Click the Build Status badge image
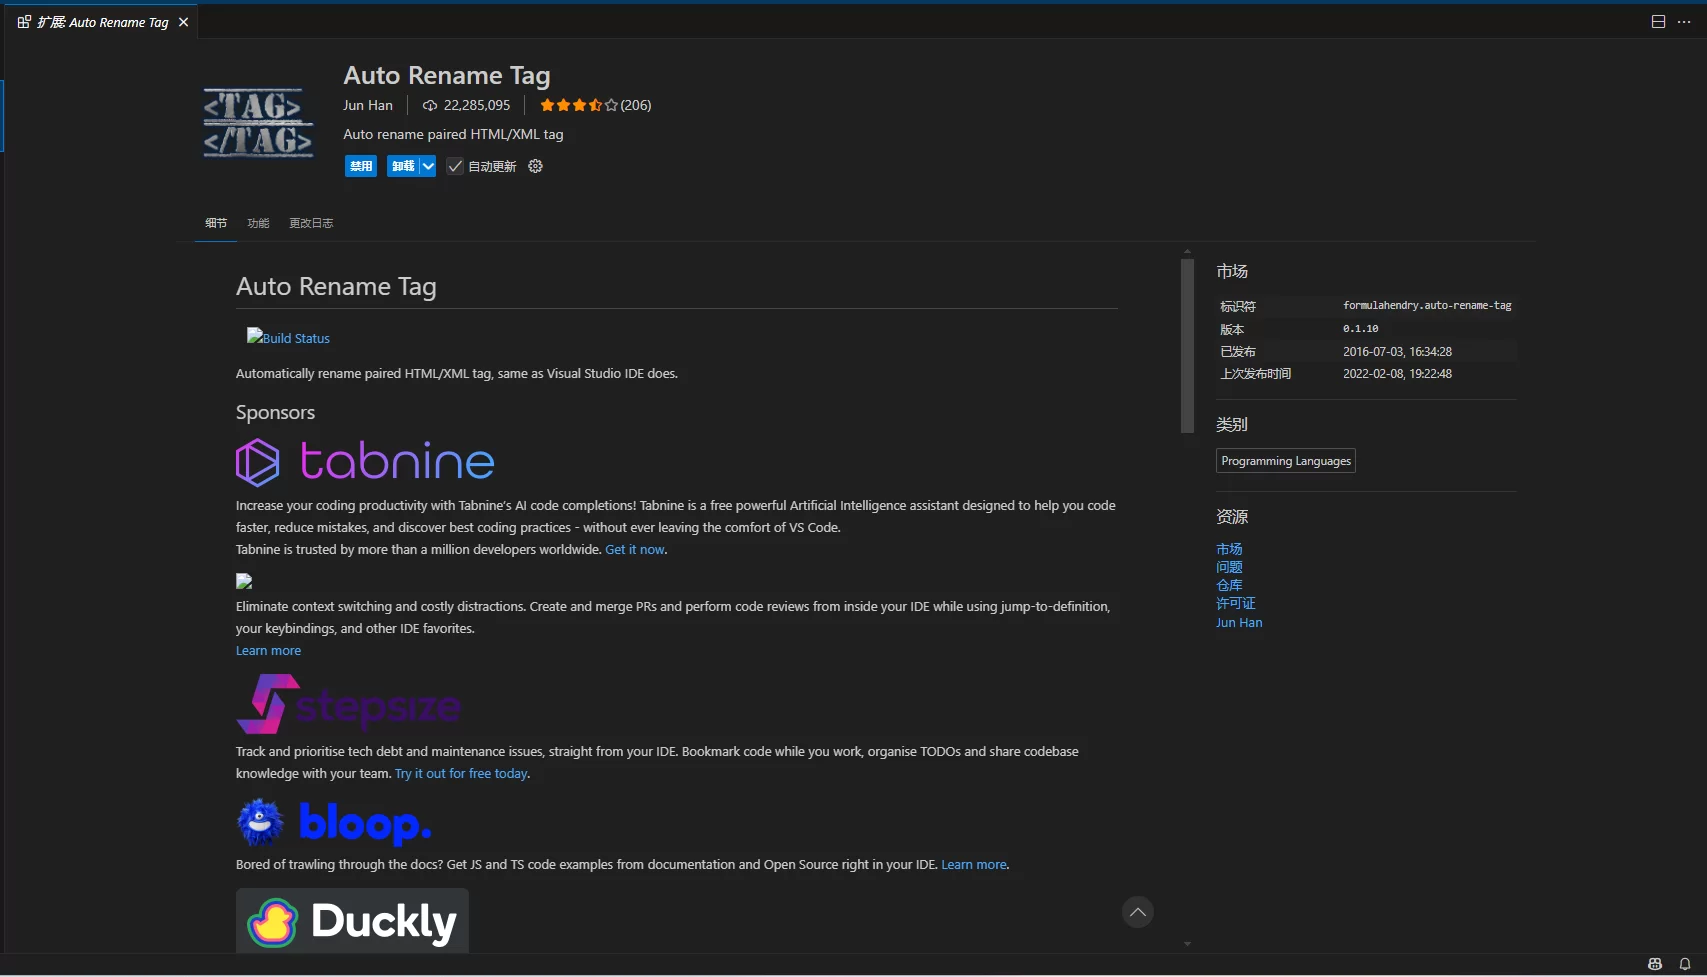 click(x=288, y=338)
